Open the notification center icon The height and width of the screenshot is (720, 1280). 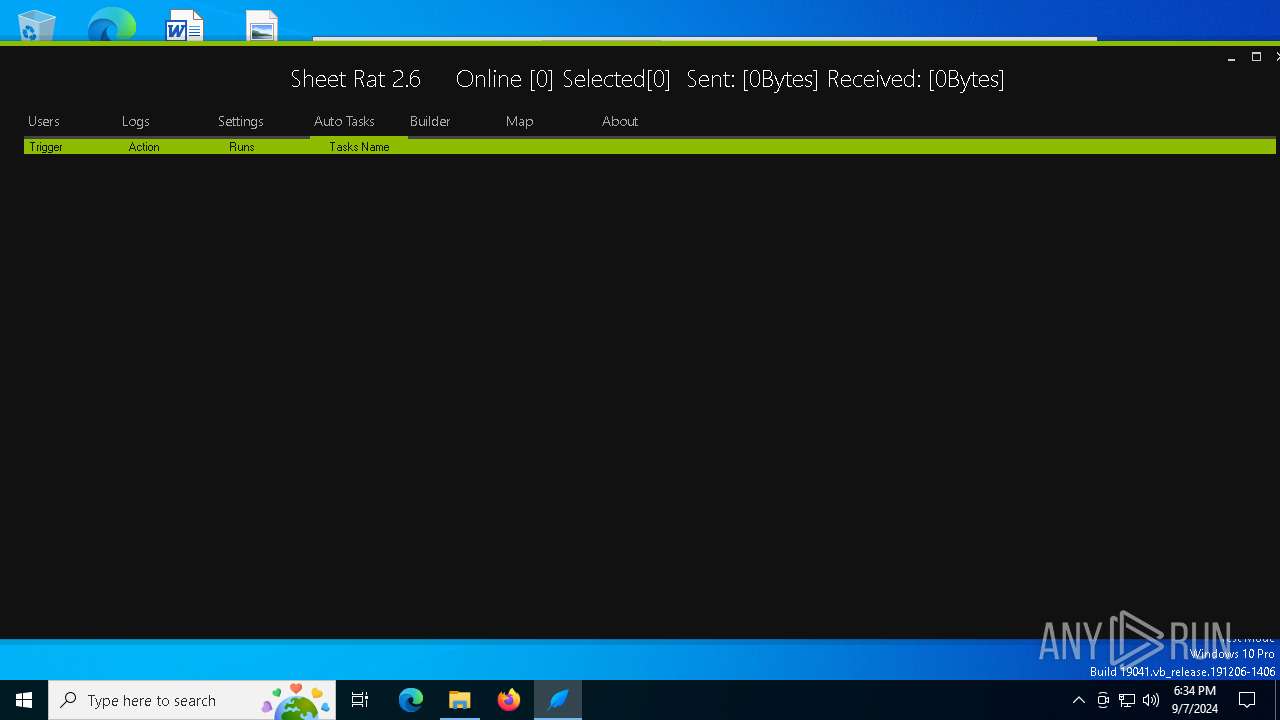[x=1247, y=700]
